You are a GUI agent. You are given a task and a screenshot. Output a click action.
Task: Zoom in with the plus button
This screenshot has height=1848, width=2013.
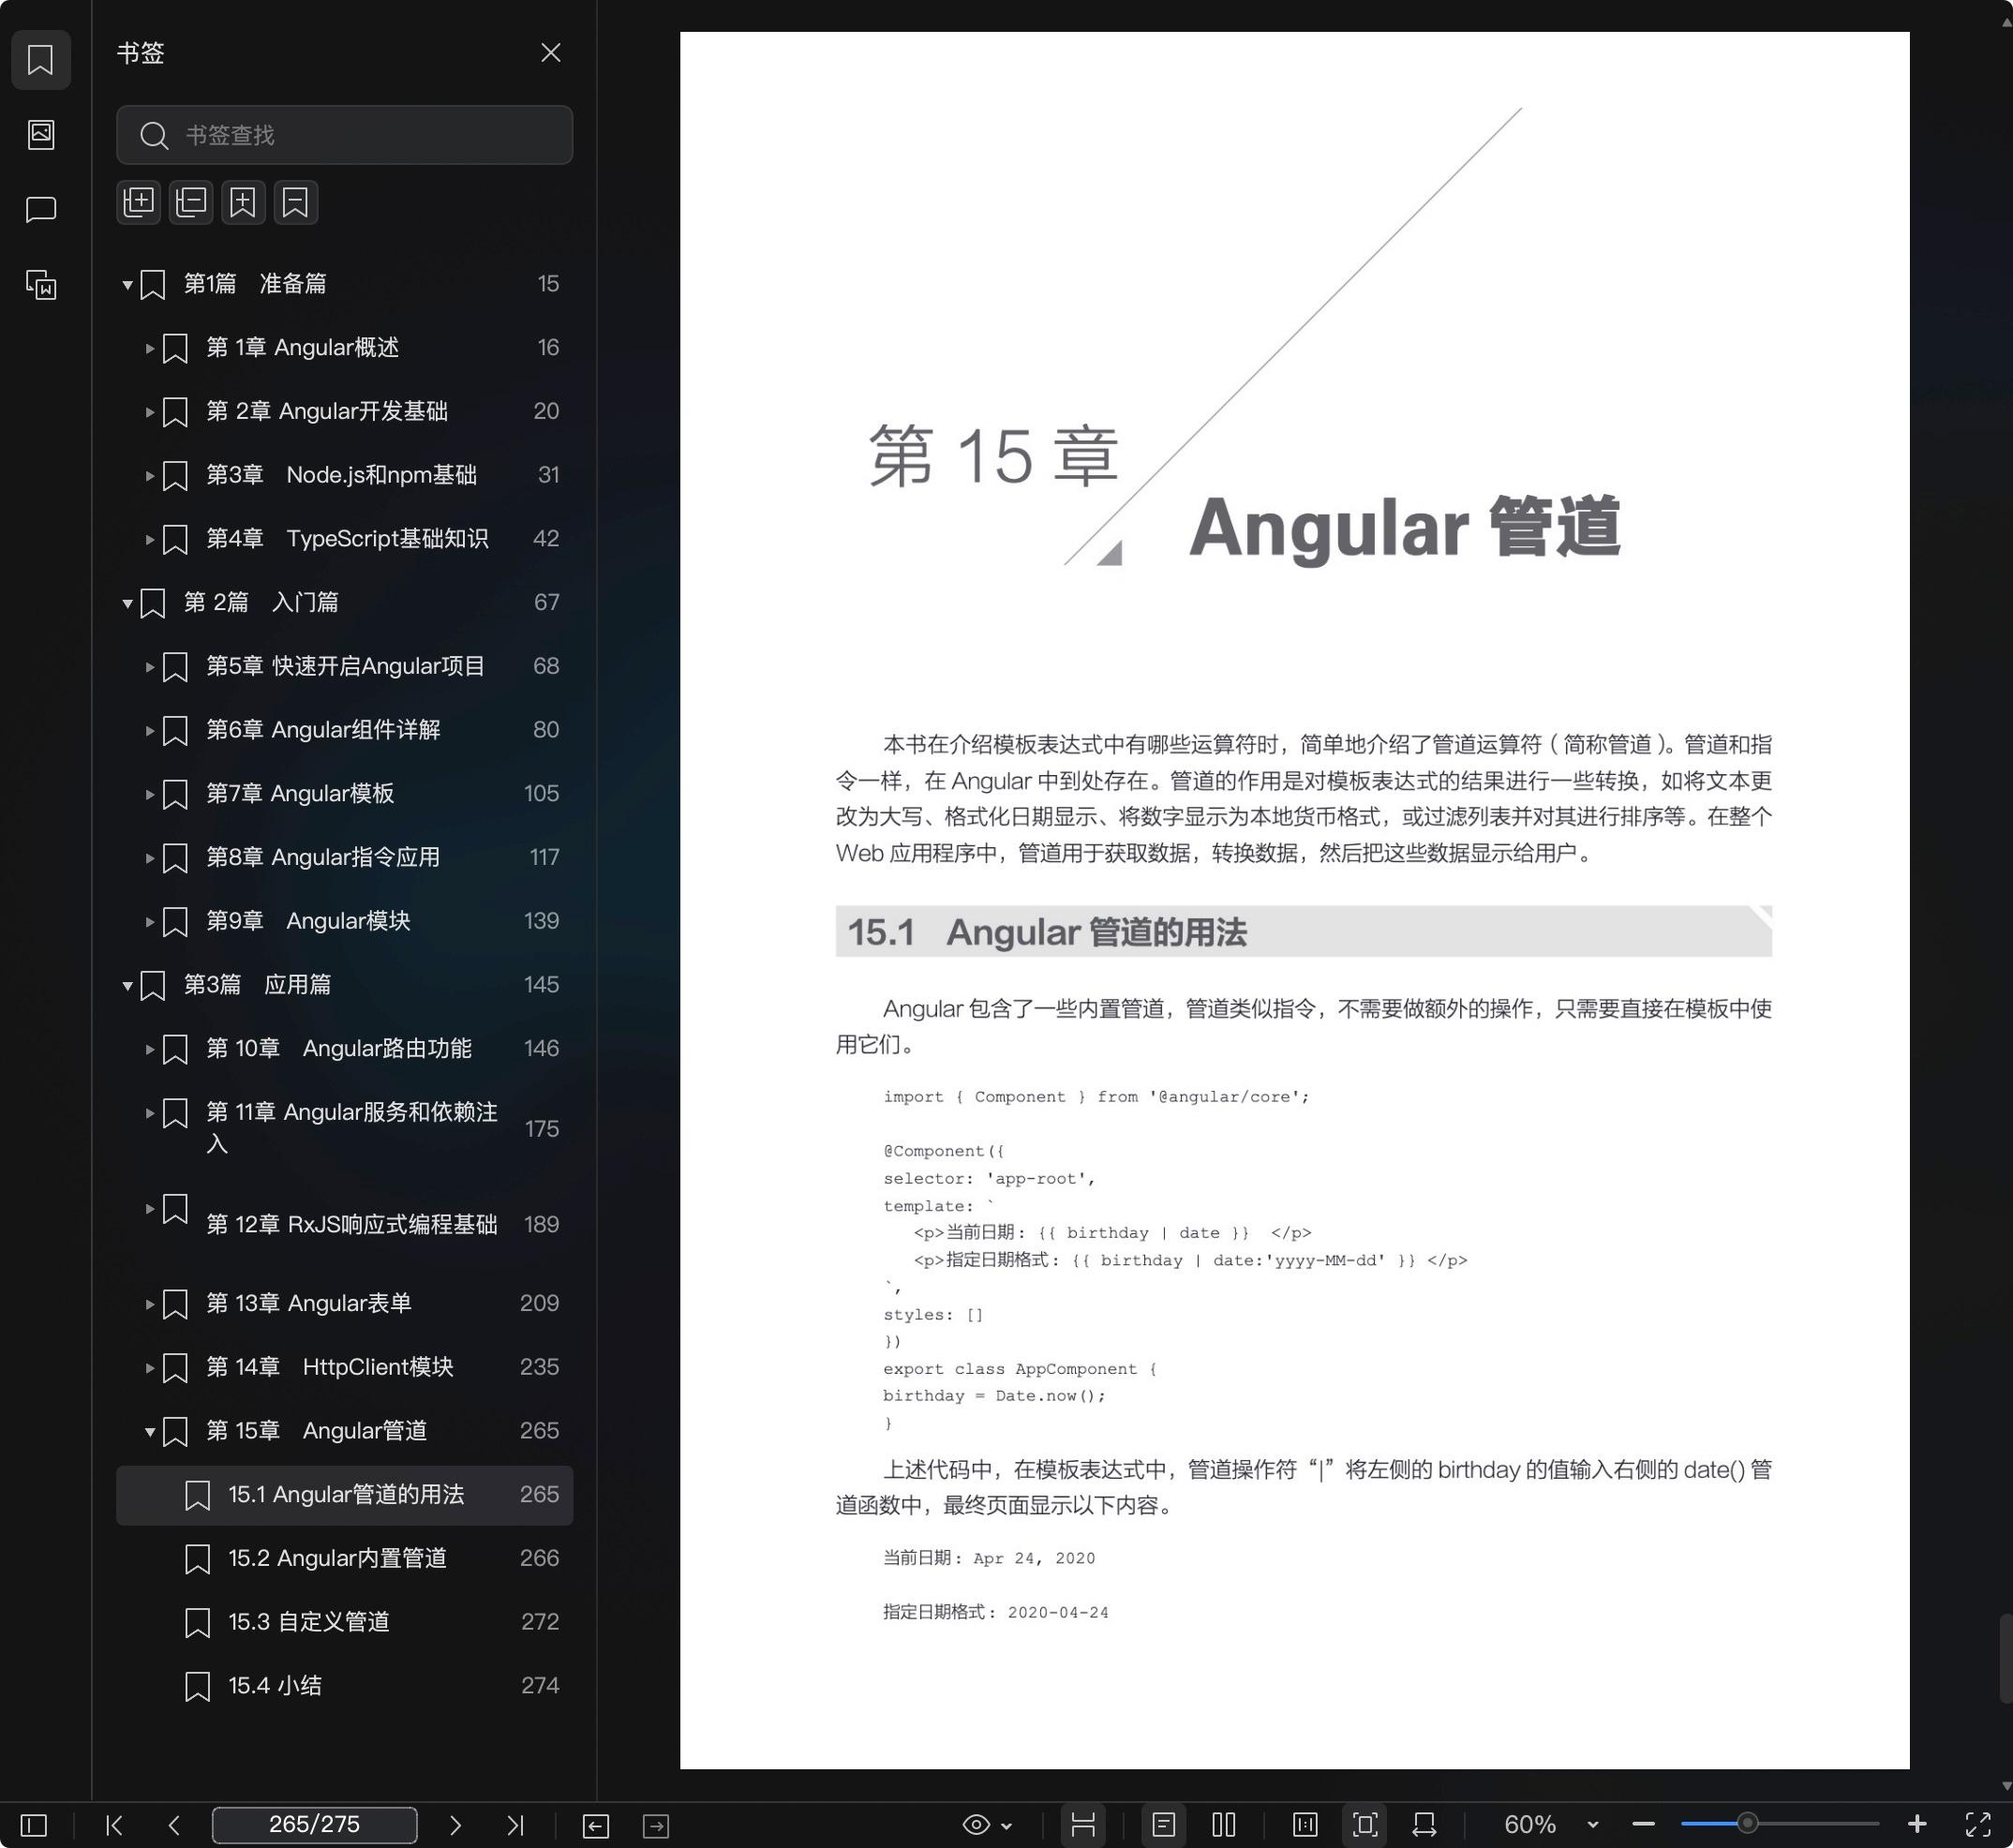(1917, 1825)
